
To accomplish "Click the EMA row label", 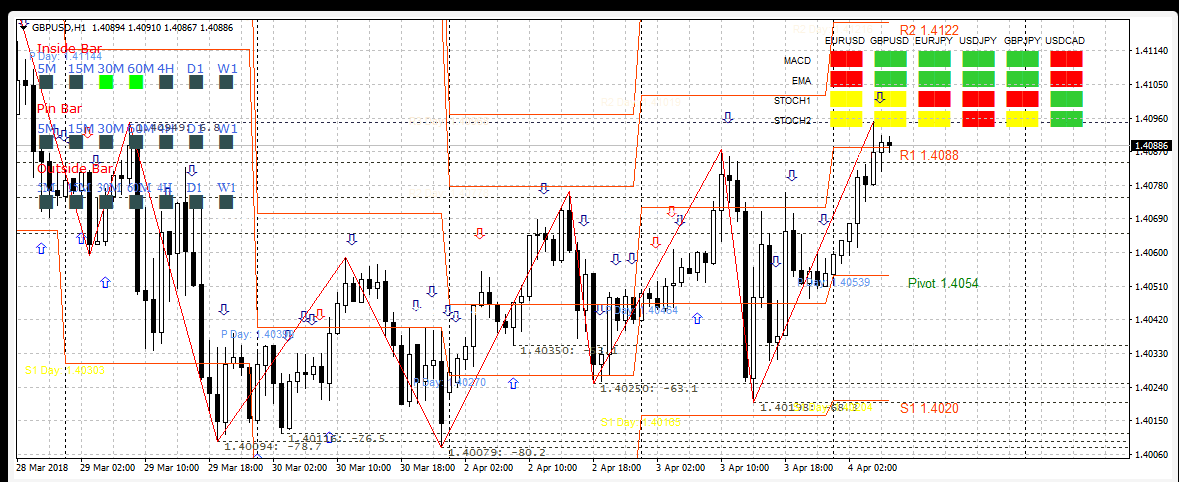I will coord(801,80).
